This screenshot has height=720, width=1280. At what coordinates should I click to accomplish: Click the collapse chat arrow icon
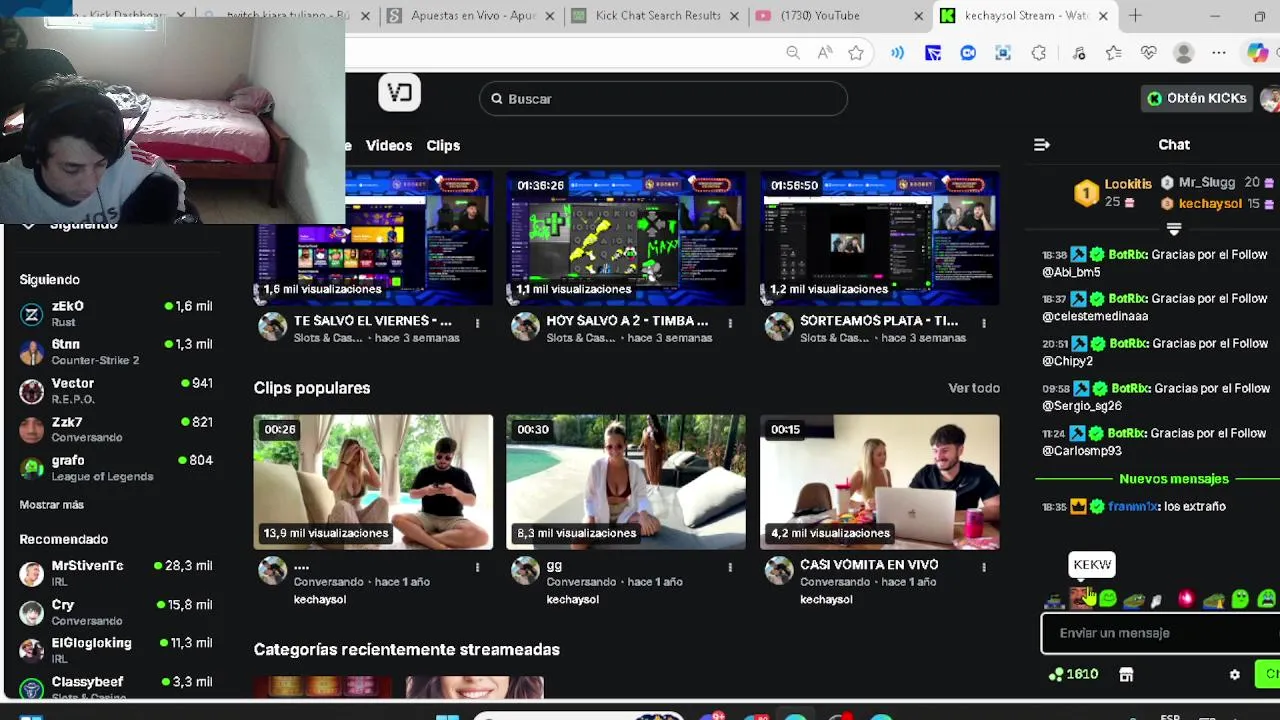tap(1041, 145)
